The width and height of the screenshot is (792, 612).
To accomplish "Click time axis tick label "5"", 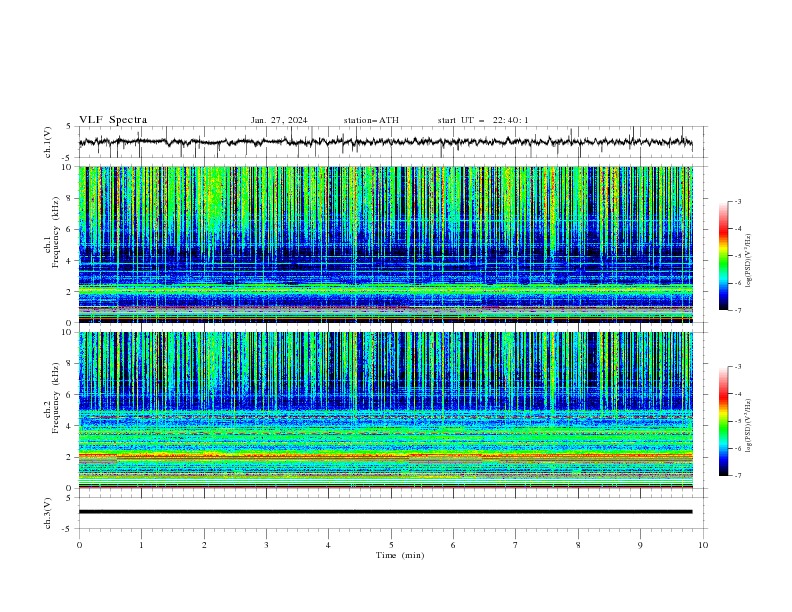I will (391, 545).
